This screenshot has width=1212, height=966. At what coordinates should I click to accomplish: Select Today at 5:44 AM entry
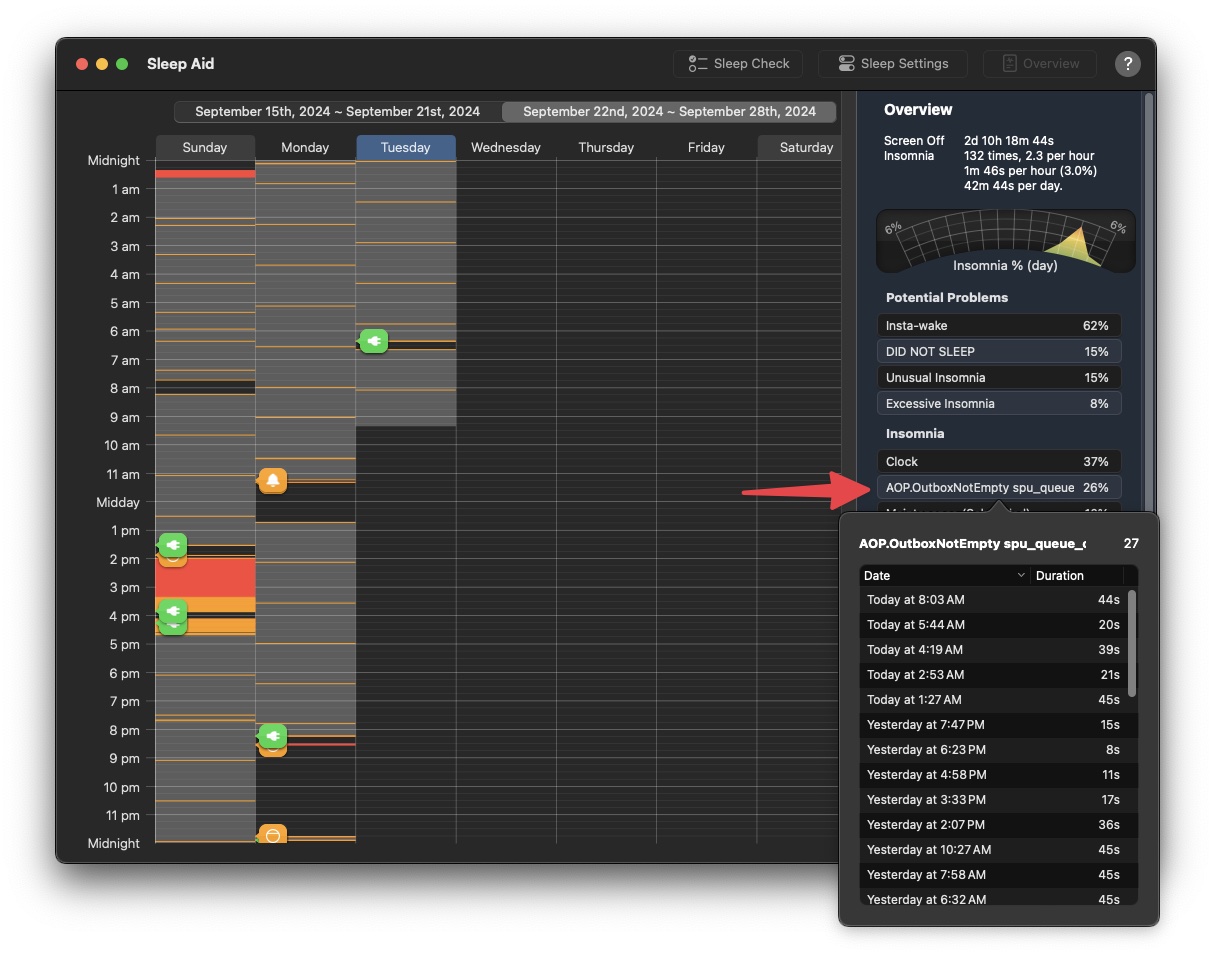pyautogui.click(x=993, y=624)
